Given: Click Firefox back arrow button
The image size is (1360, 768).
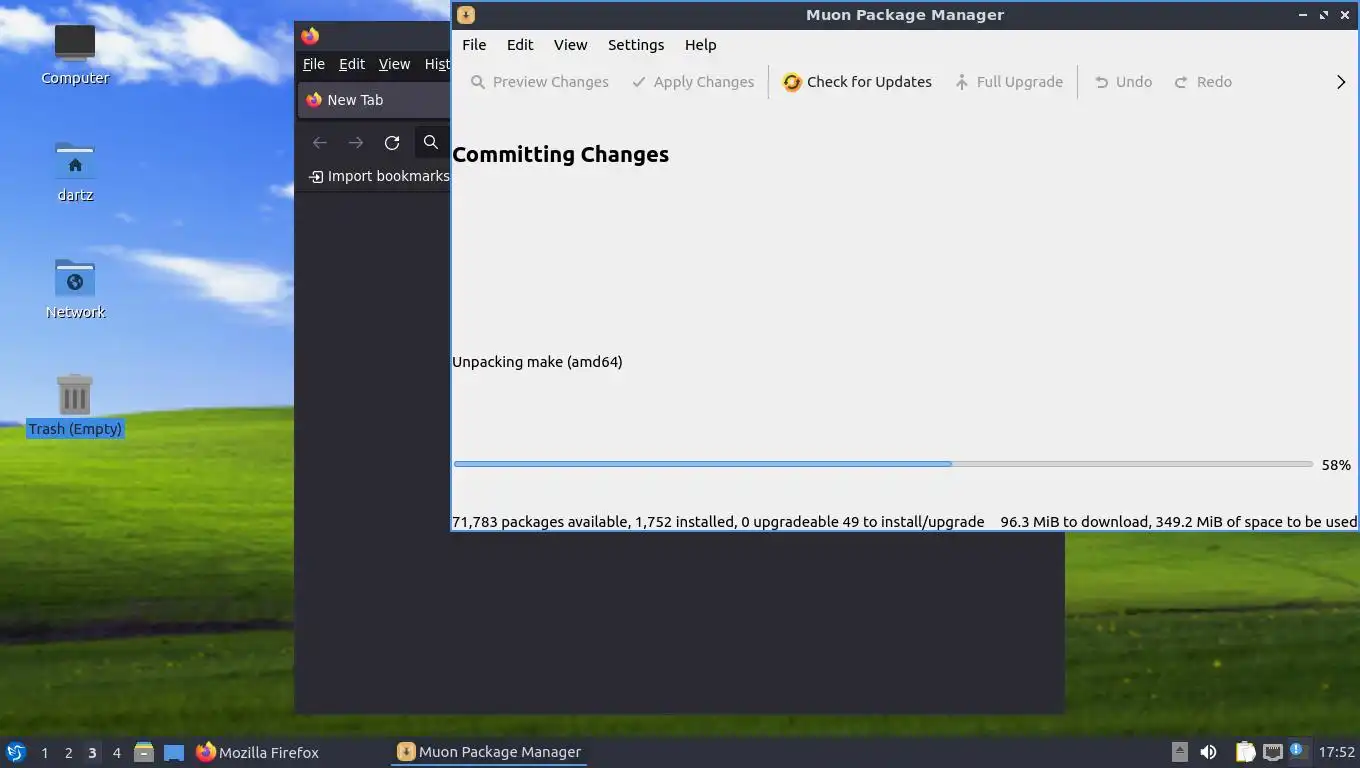Looking at the screenshot, I should (x=320, y=143).
